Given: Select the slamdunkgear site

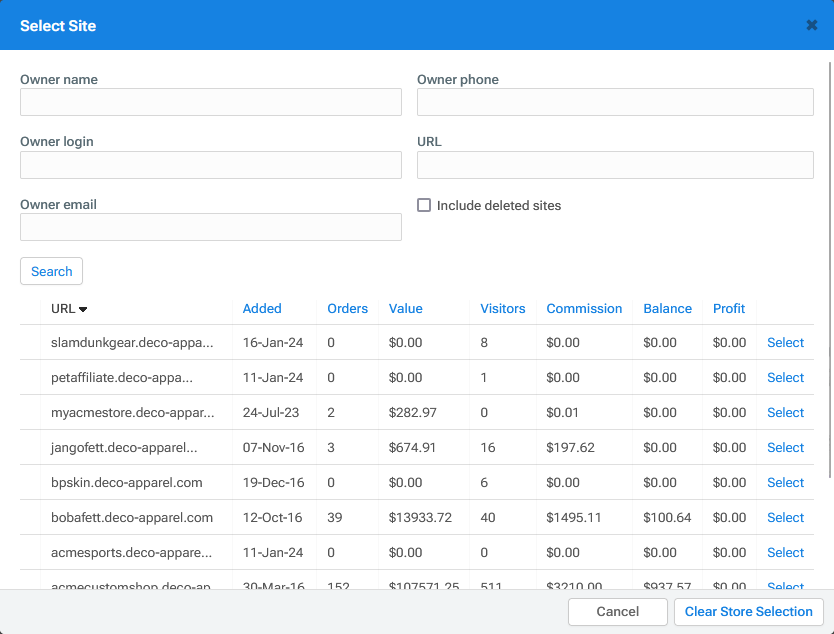Looking at the screenshot, I should click(785, 342).
